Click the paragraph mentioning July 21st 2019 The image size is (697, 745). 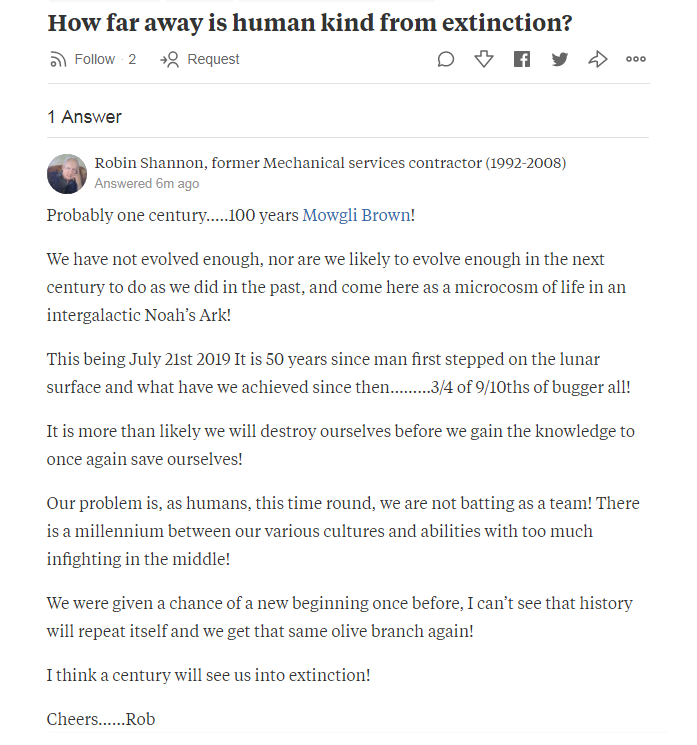[337, 373]
